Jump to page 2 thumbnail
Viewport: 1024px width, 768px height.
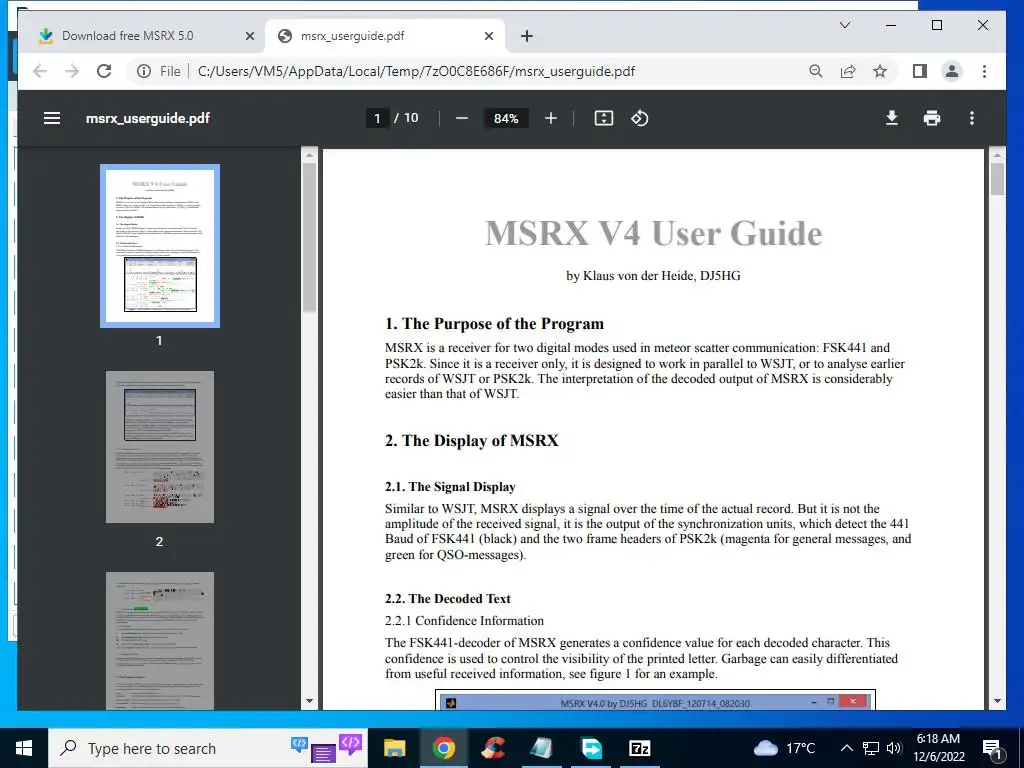(x=160, y=447)
